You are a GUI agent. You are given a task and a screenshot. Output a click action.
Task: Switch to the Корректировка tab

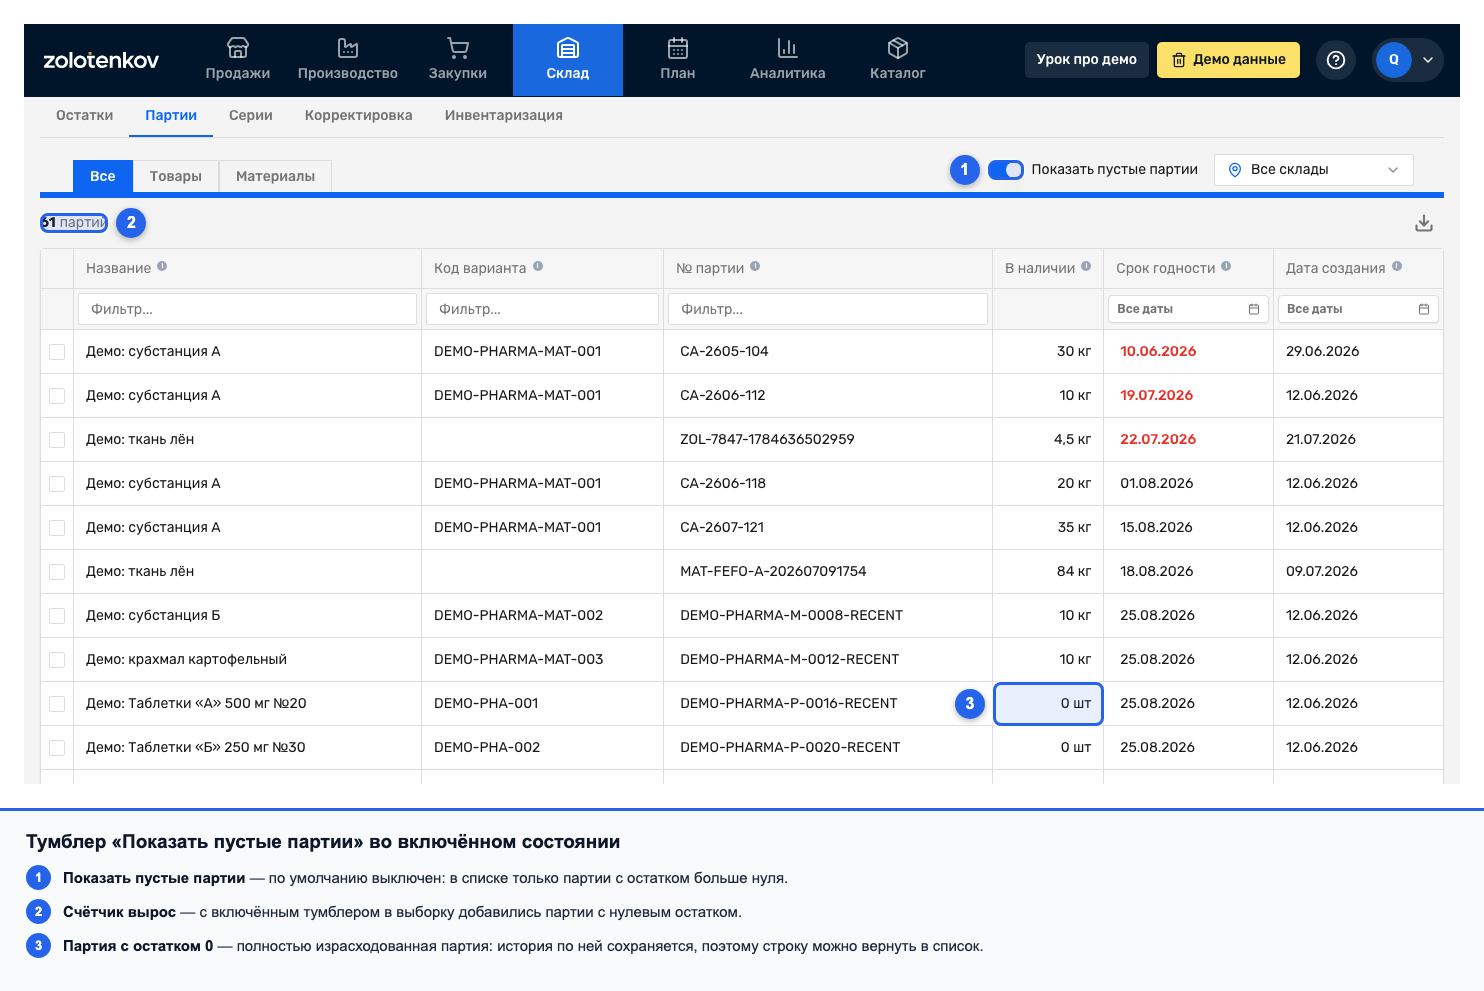(x=359, y=115)
